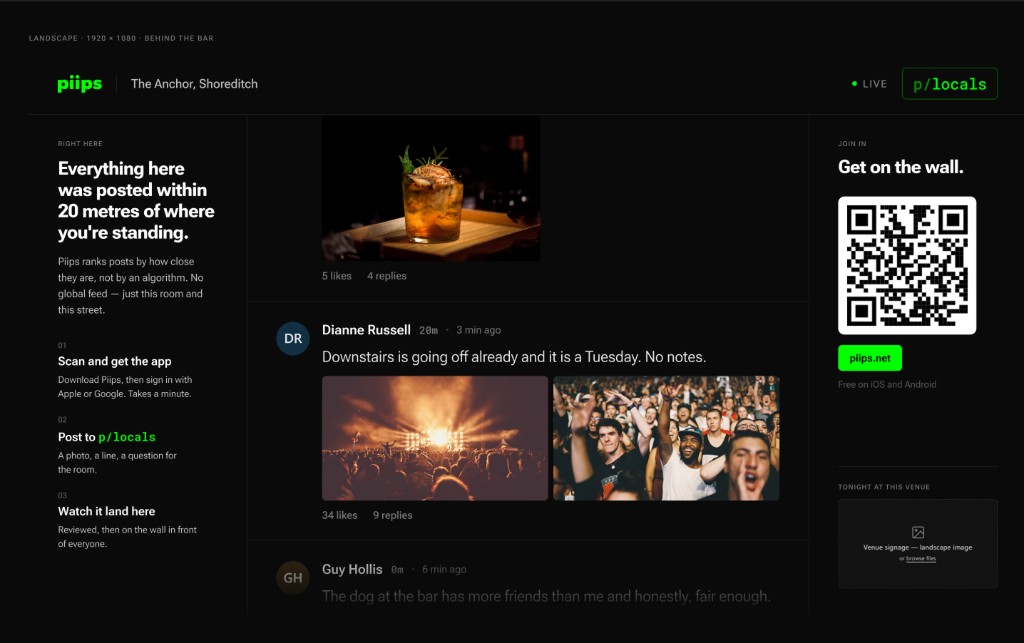
Task: Click 'Free on iOS and Android' text
Action: (x=887, y=384)
